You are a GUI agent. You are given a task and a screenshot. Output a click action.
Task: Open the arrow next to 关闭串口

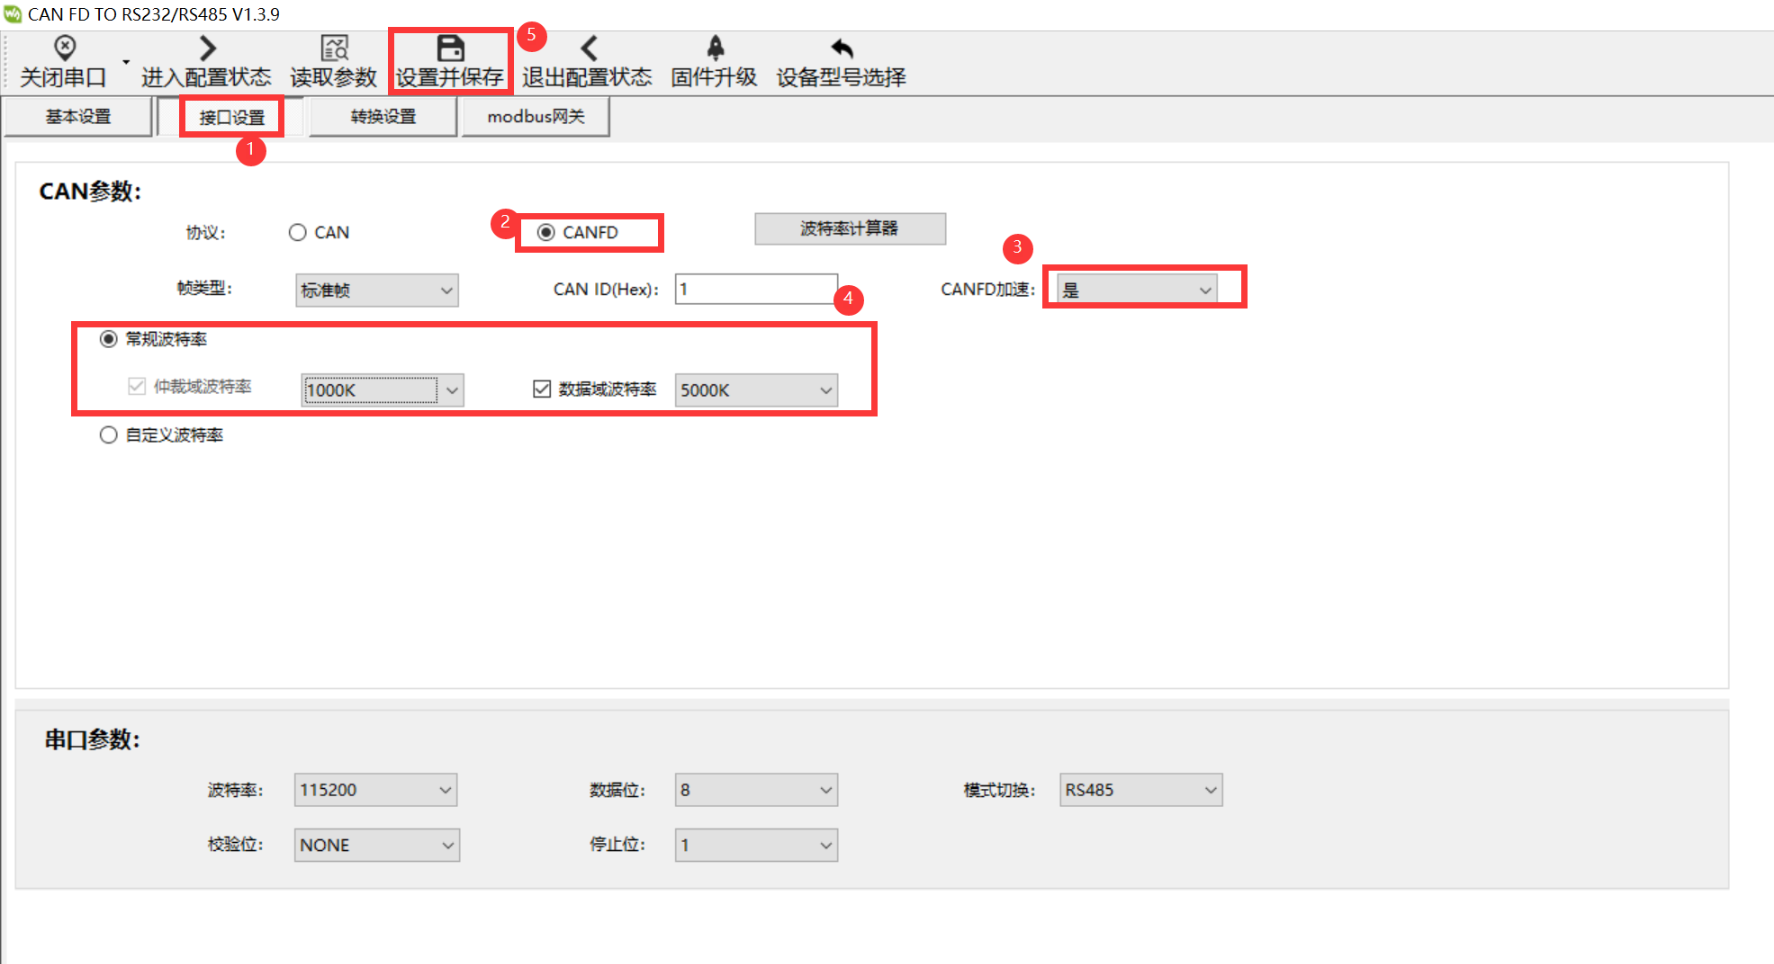[126, 62]
